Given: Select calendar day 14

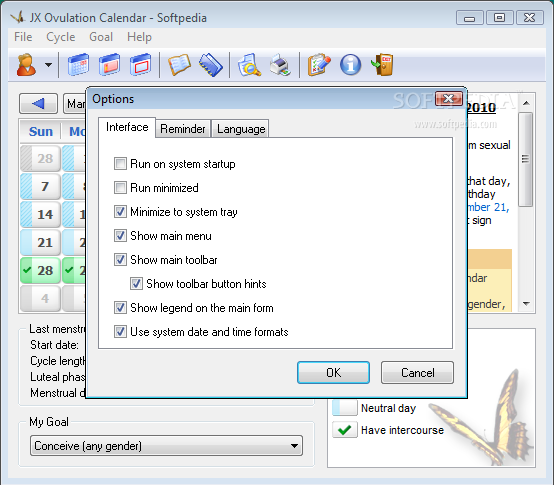Looking at the screenshot, I should 40,214.
